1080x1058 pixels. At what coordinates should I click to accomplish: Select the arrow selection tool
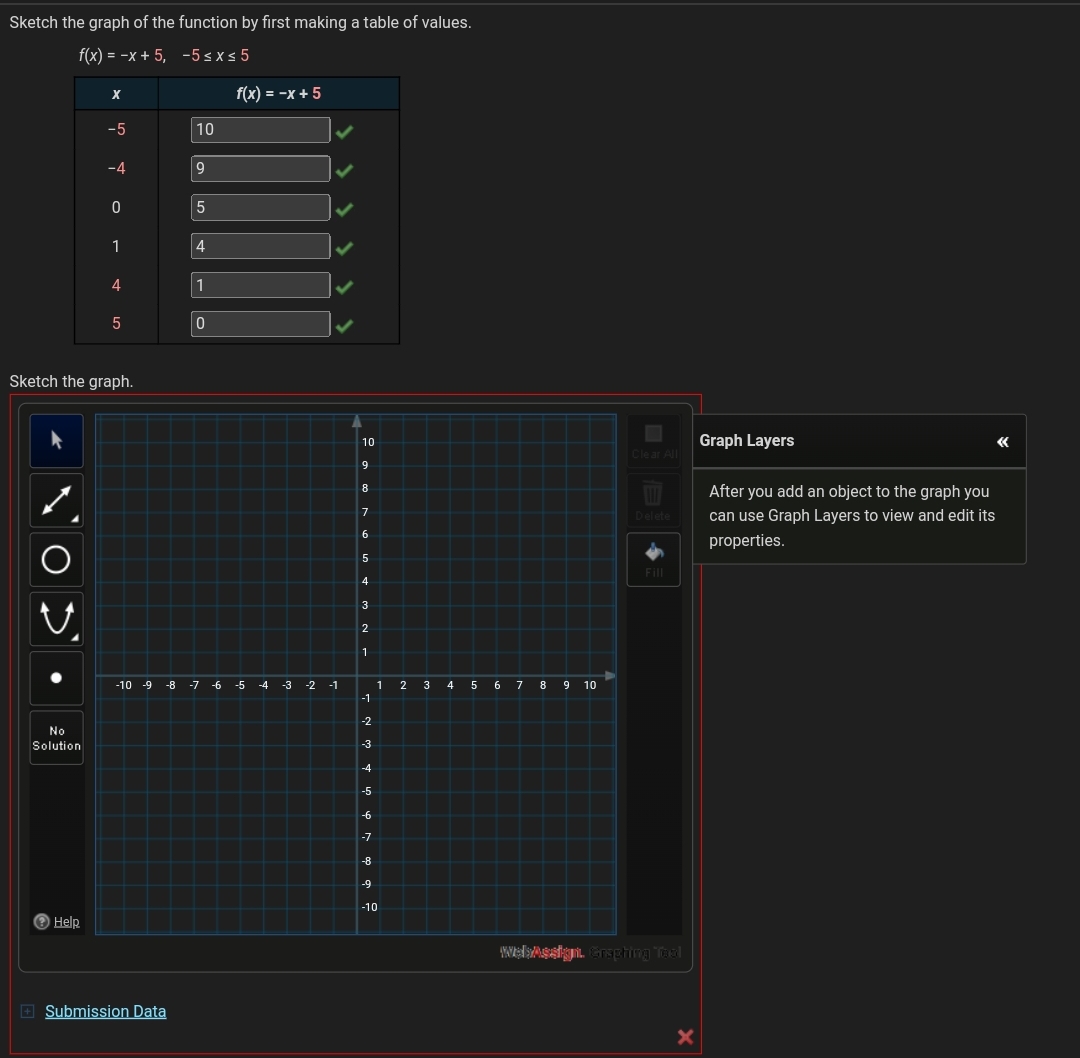coord(56,440)
